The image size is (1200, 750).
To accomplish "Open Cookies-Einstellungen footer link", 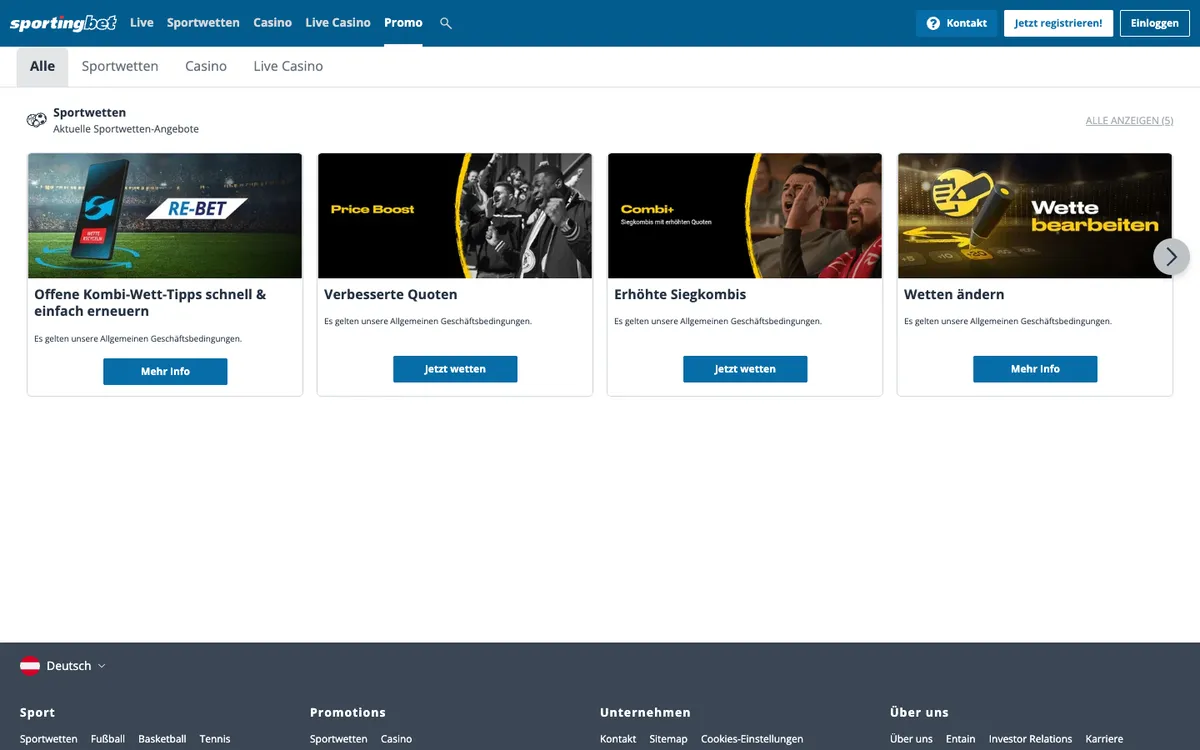I will point(752,739).
